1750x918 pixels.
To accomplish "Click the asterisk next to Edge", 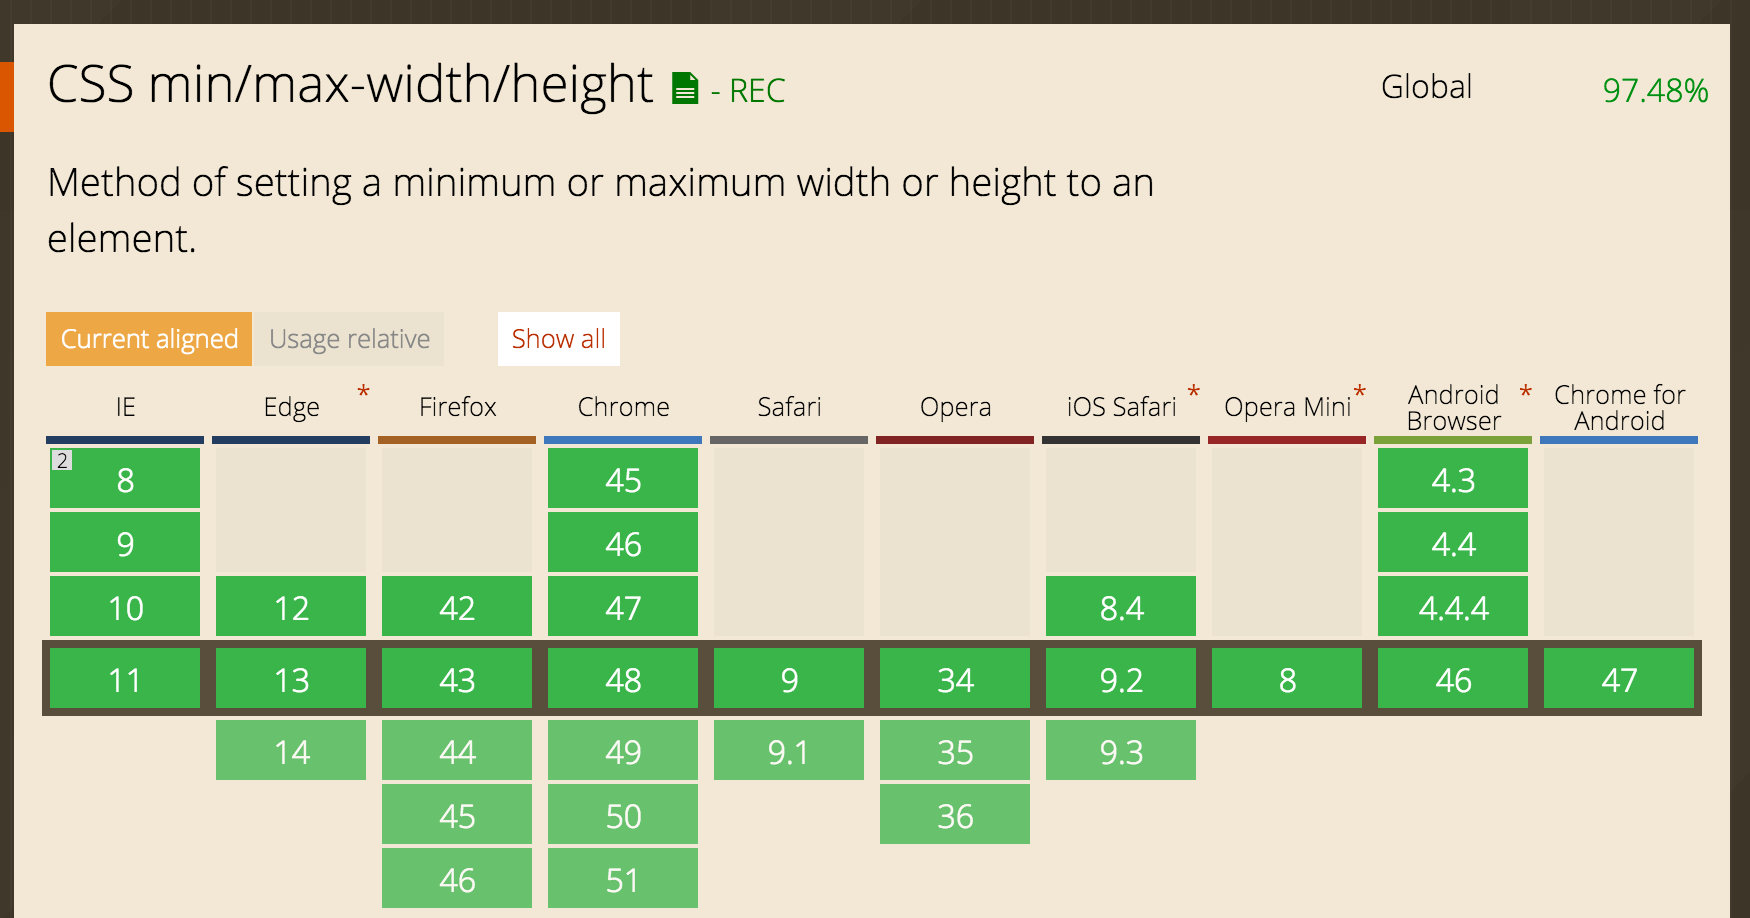I will pos(364,391).
